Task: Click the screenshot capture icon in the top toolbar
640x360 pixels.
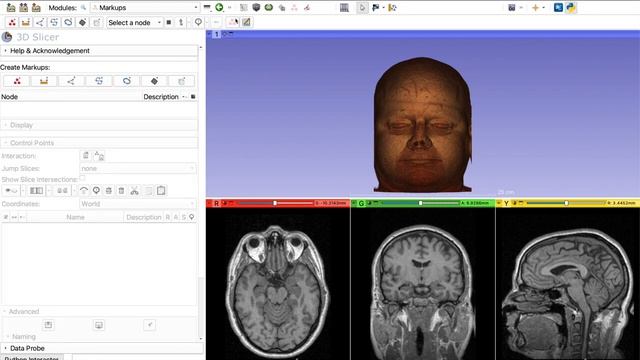Action: [511, 7]
